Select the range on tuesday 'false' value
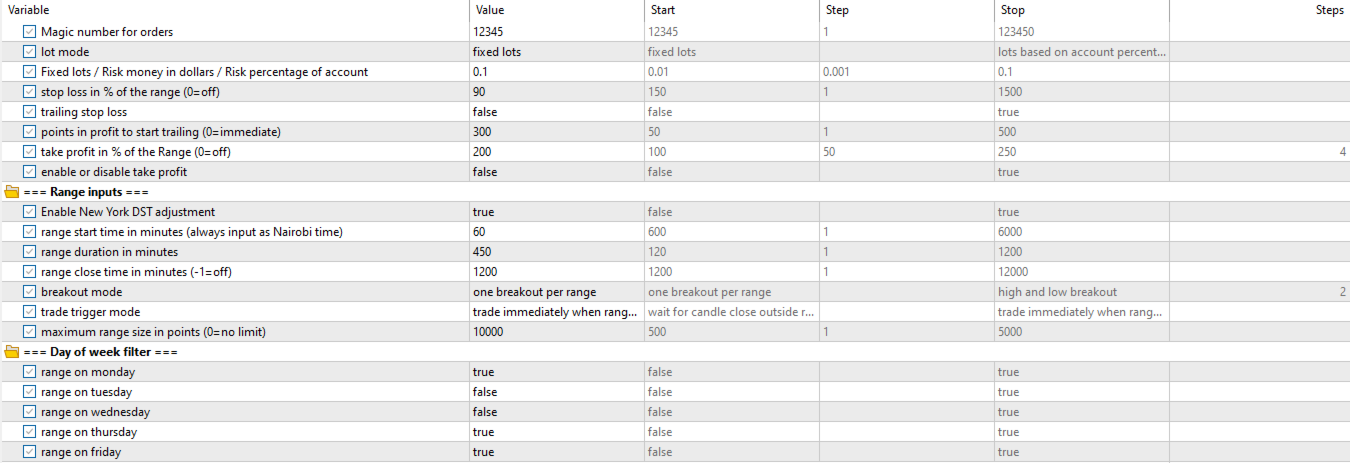 tap(556, 392)
